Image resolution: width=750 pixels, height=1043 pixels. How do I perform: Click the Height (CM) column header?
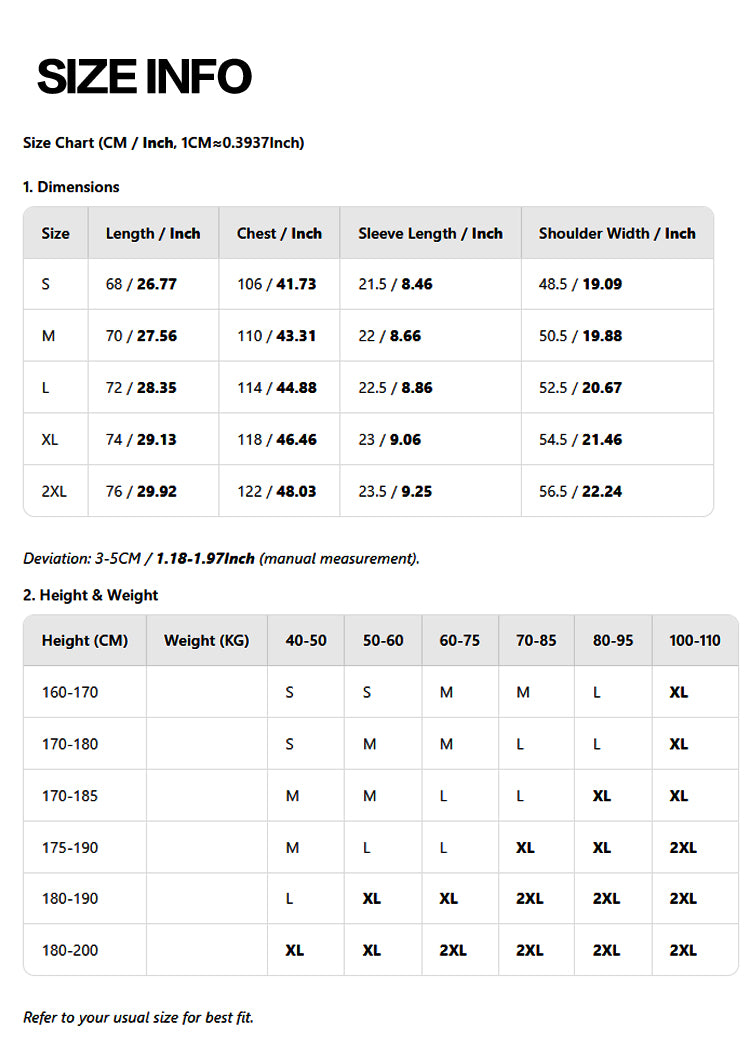(x=85, y=640)
